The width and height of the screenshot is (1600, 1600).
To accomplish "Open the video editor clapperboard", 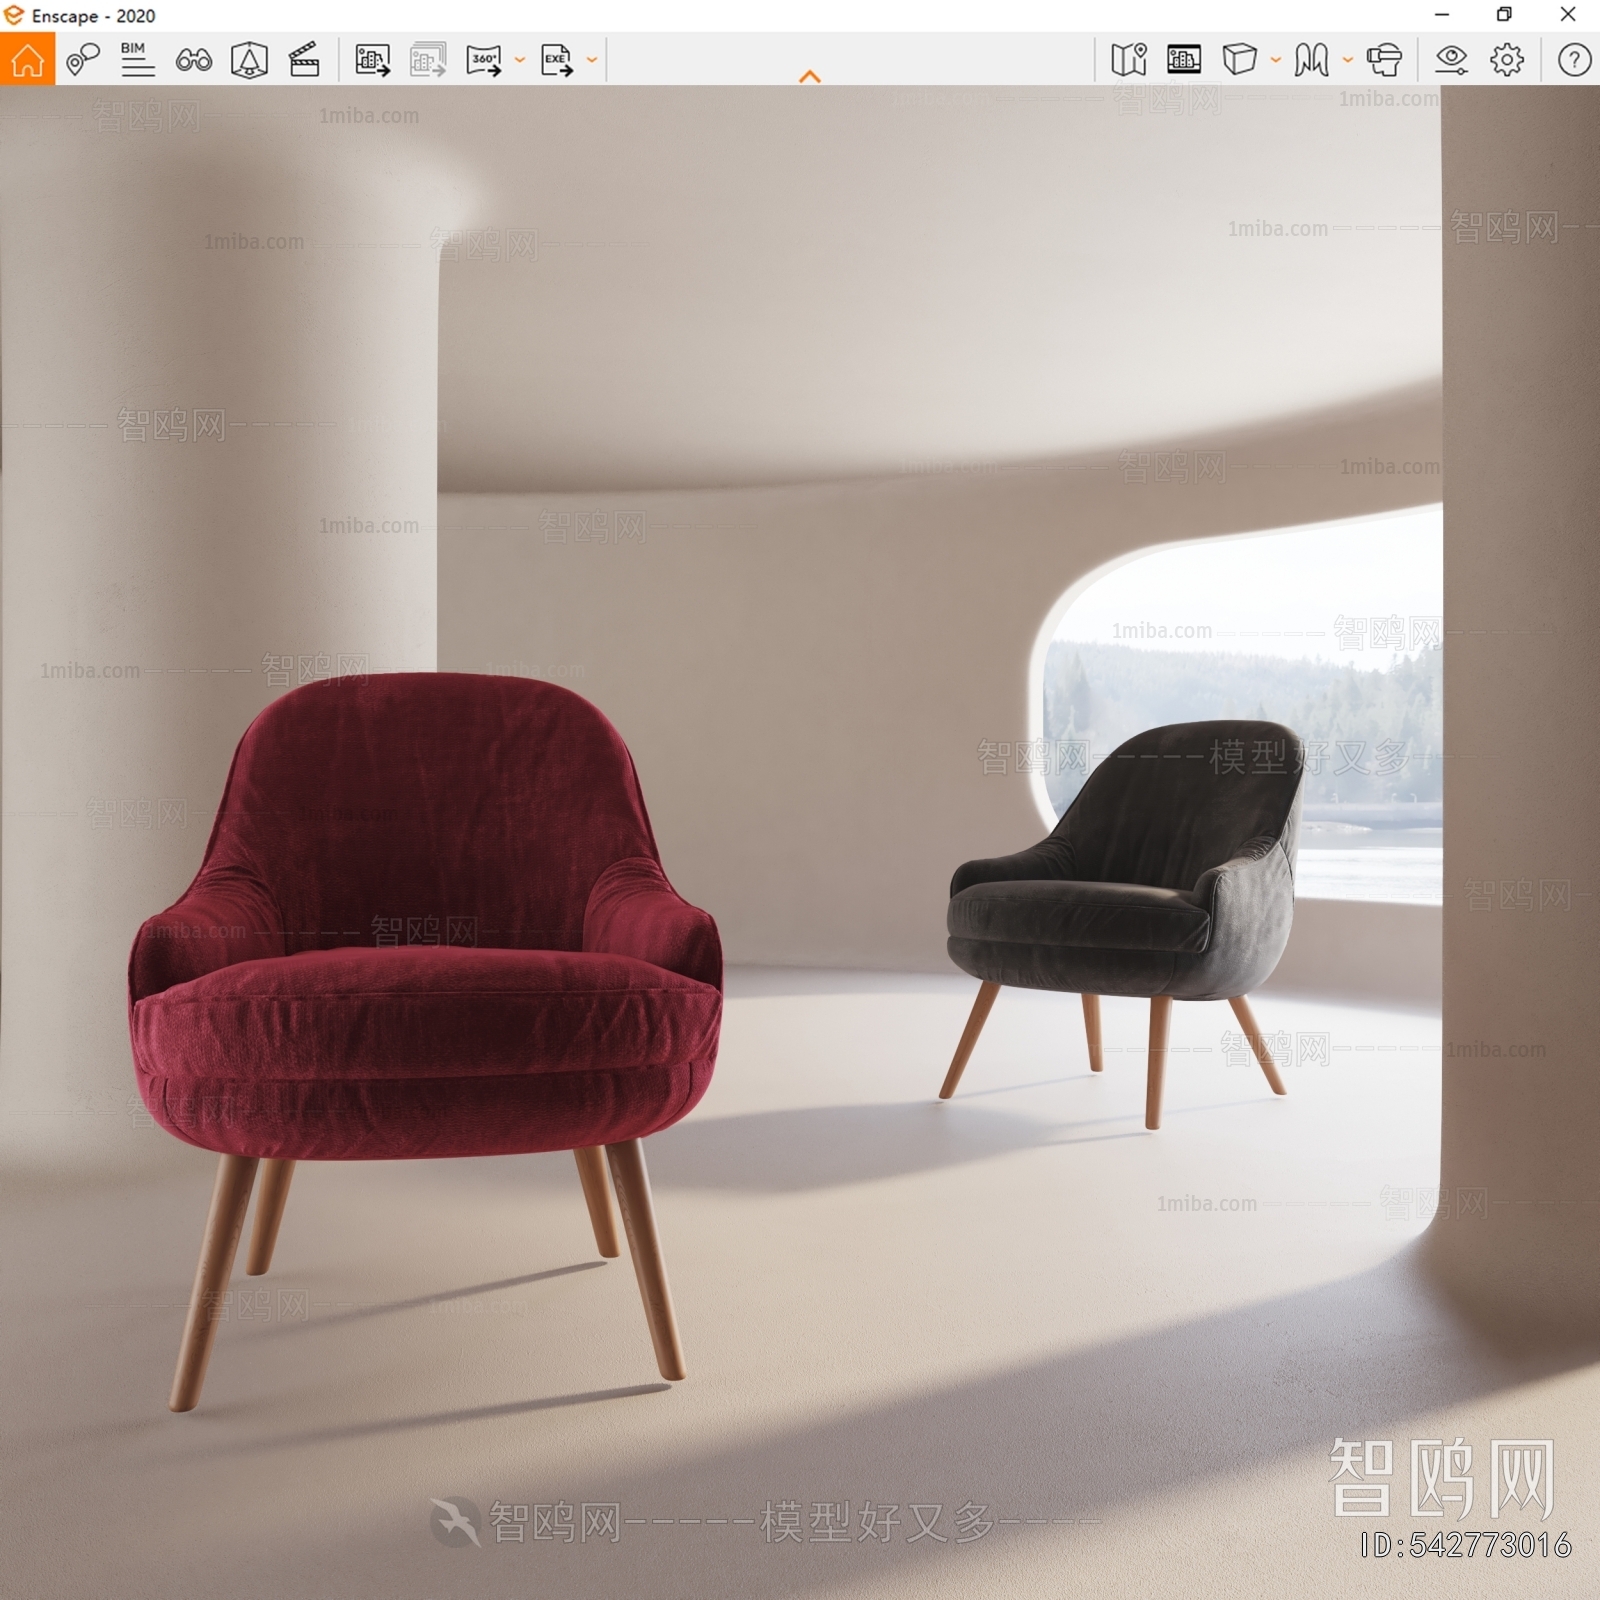I will (x=304, y=59).
